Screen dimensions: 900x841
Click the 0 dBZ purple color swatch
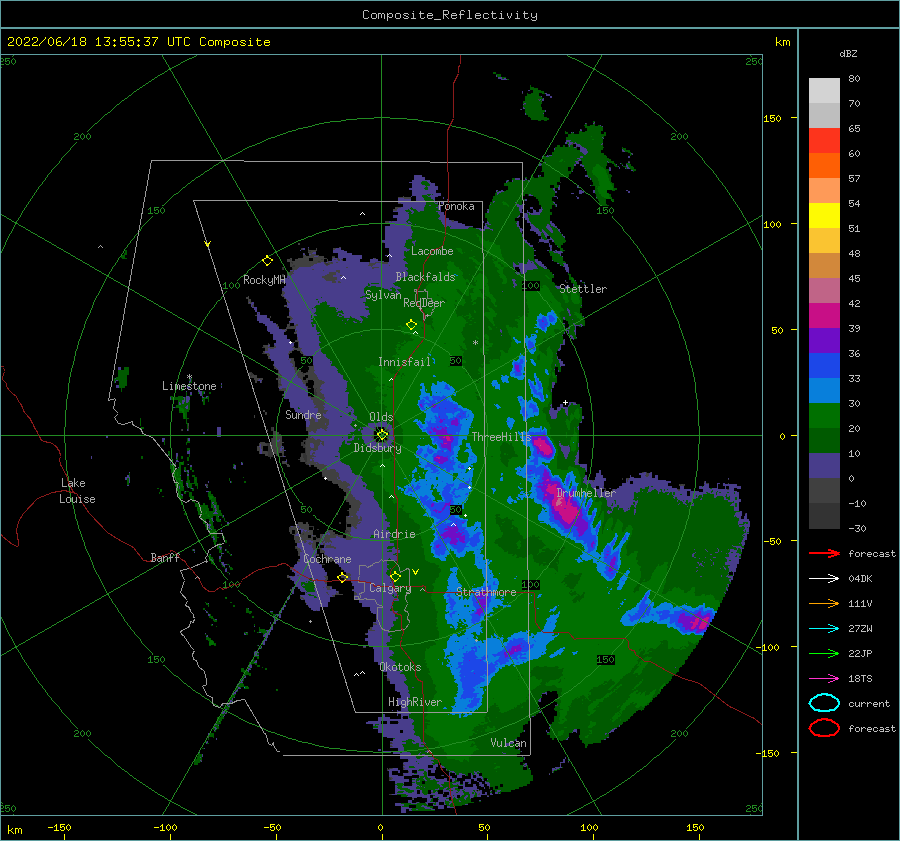[x=824, y=466]
